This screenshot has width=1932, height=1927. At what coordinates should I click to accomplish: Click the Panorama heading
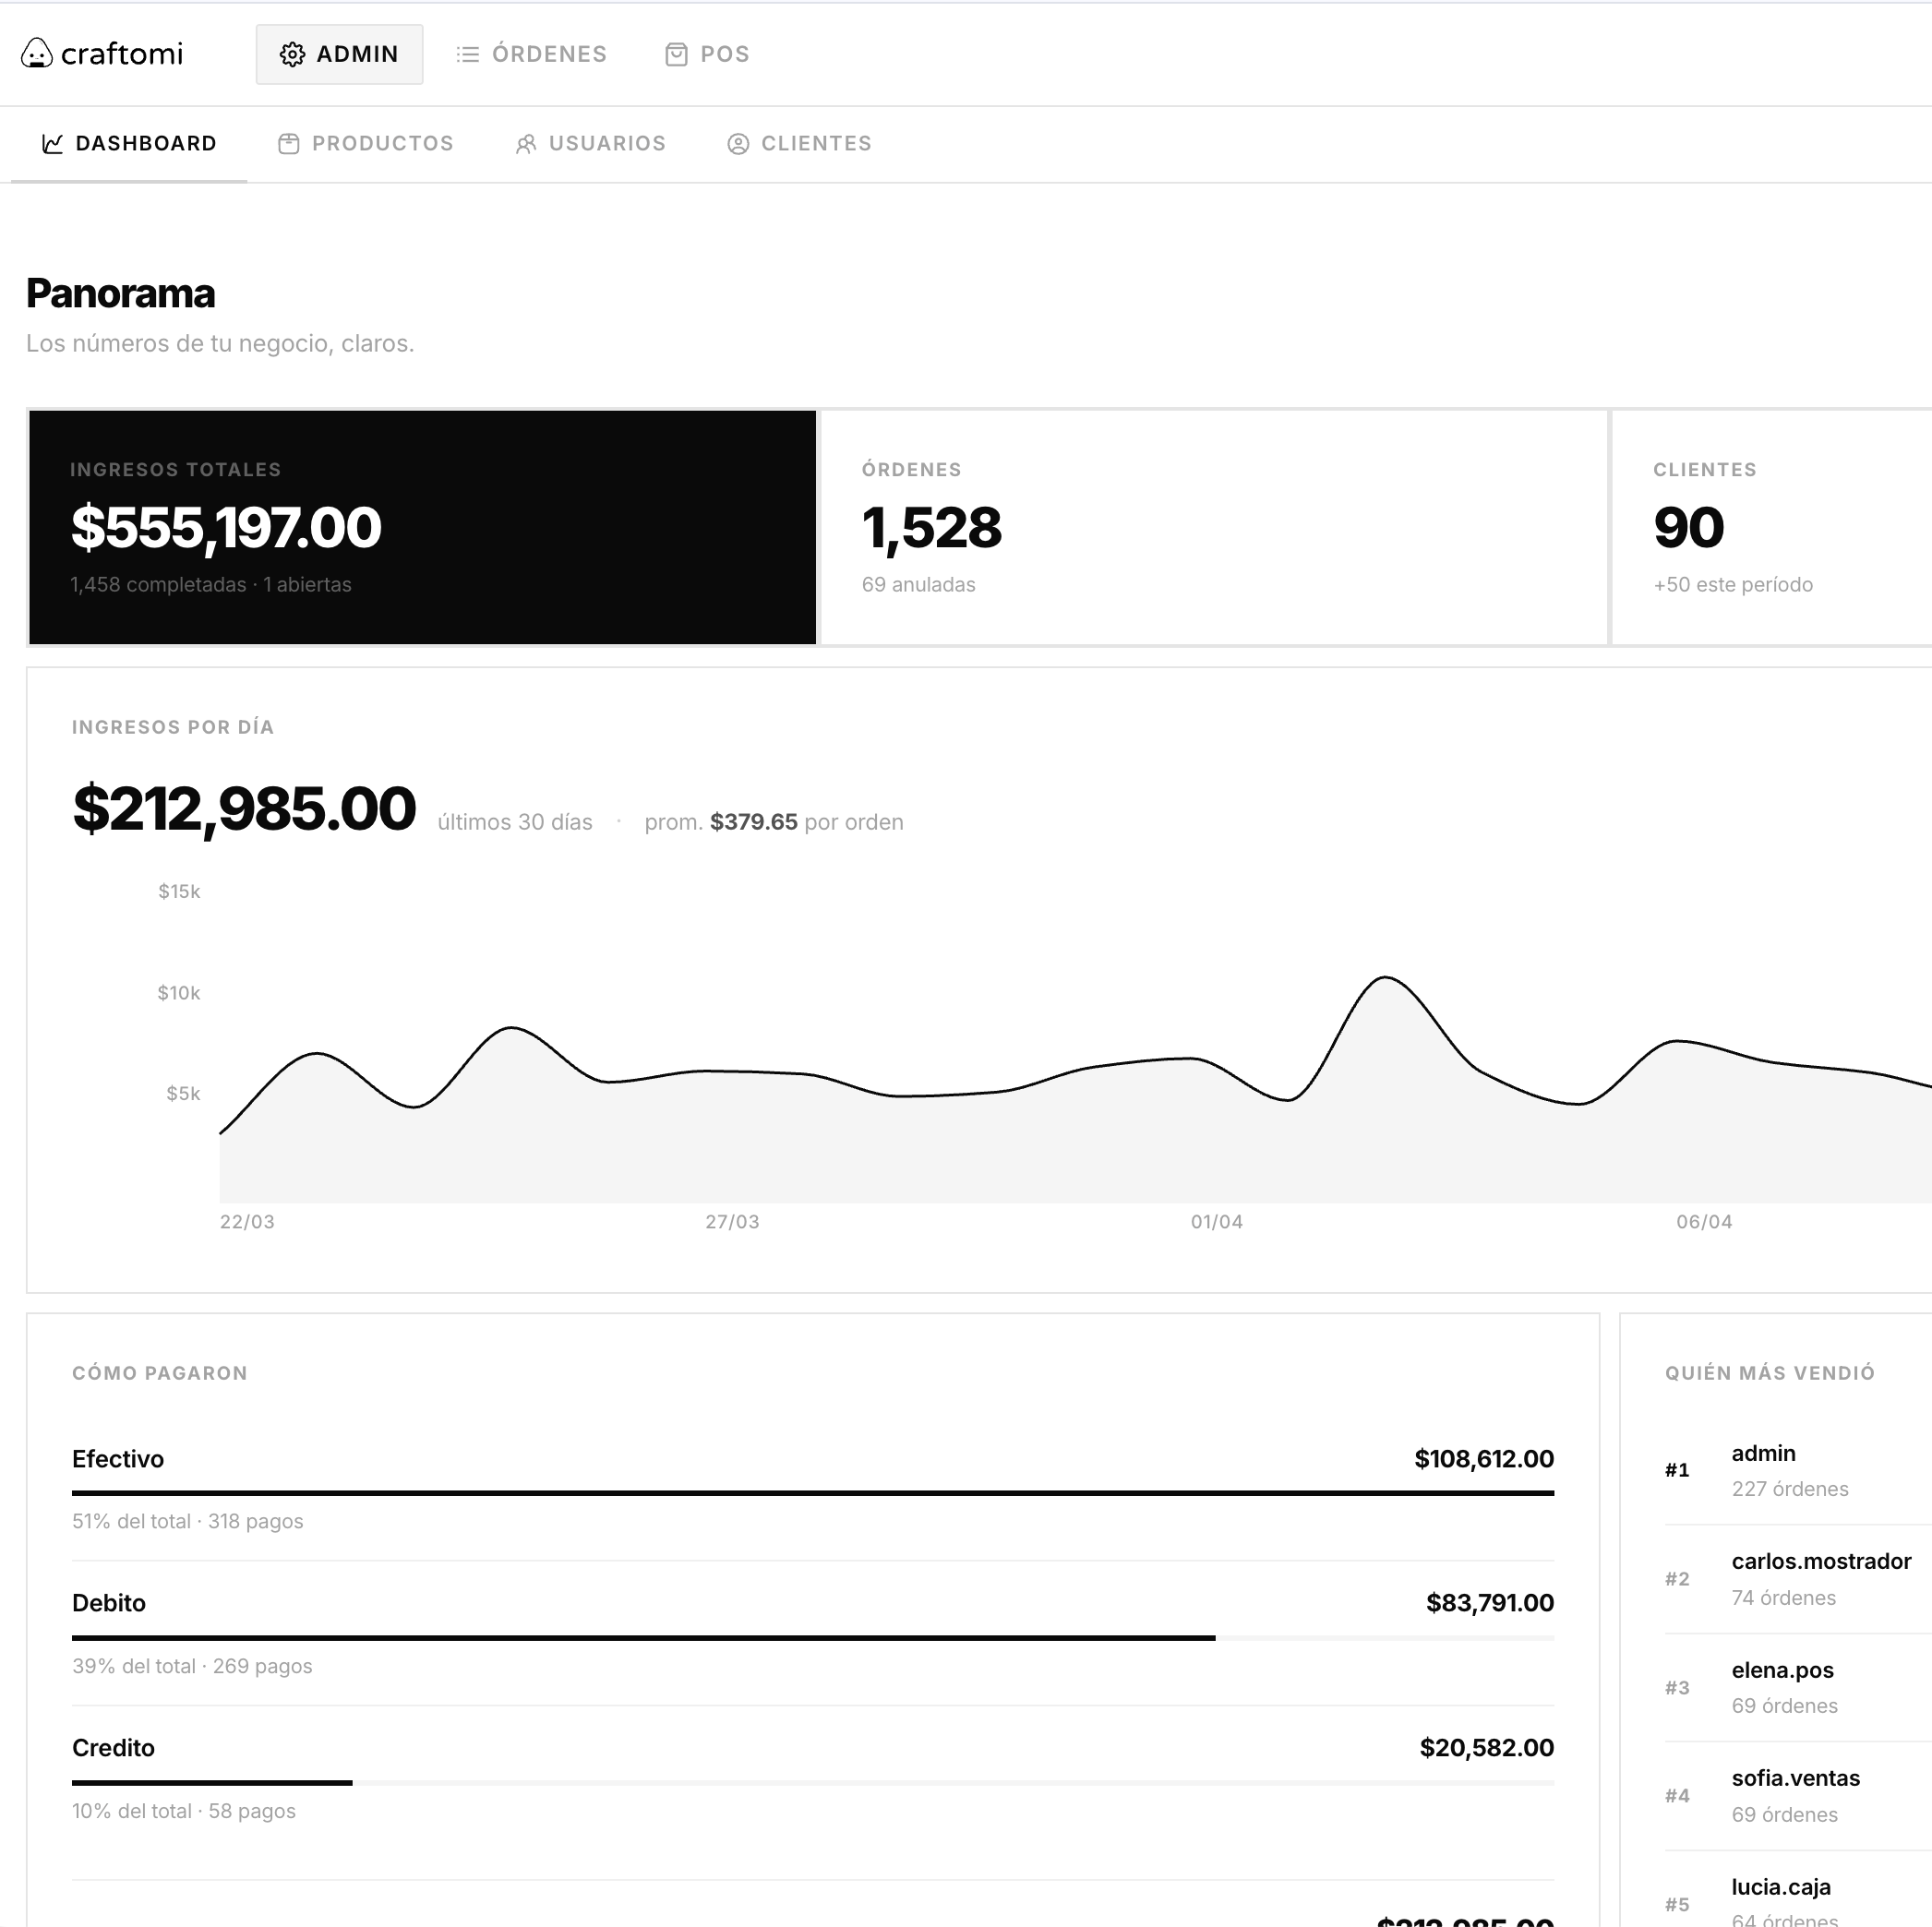click(x=120, y=294)
